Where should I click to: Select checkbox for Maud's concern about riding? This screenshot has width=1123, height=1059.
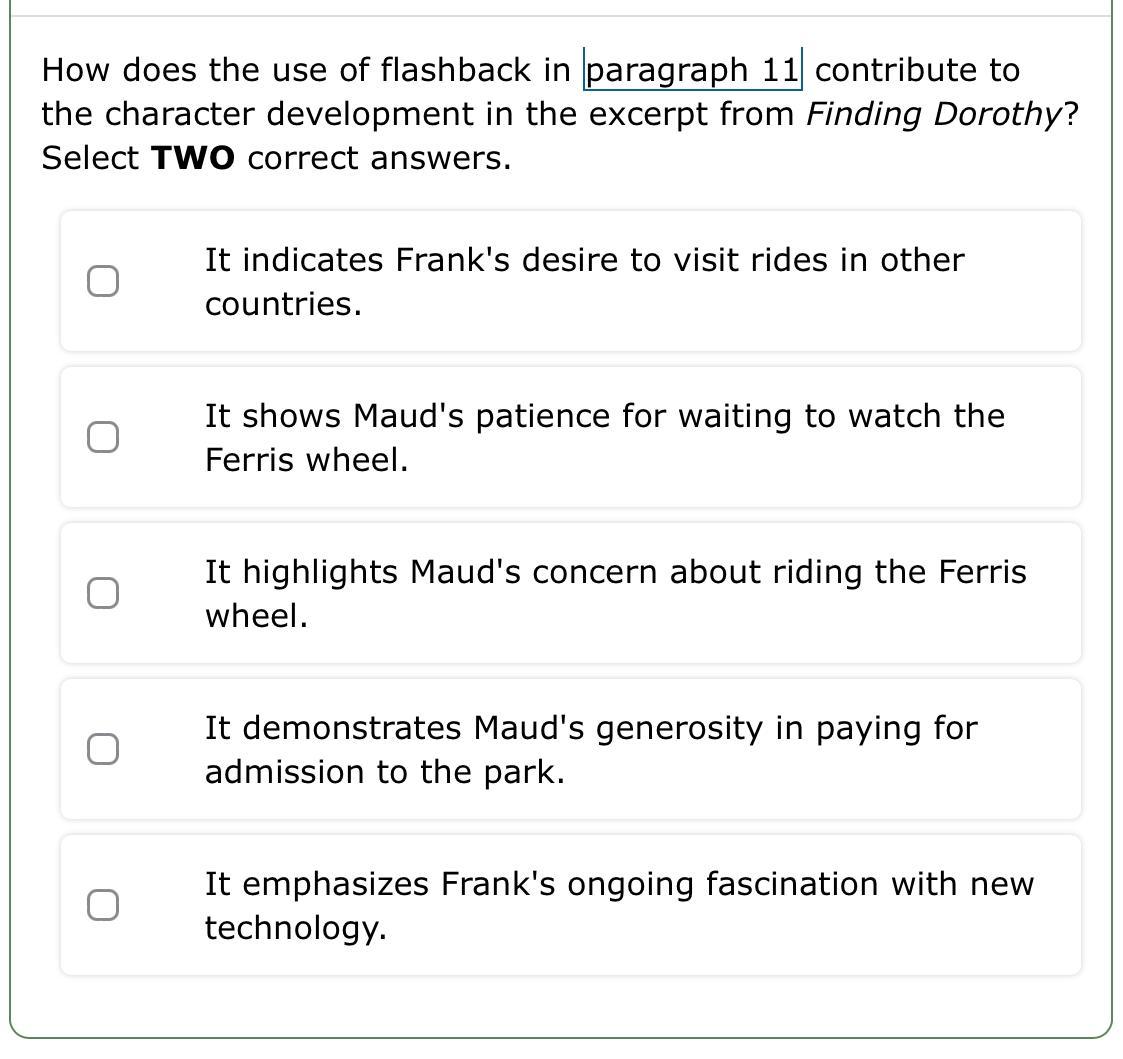click(x=103, y=593)
